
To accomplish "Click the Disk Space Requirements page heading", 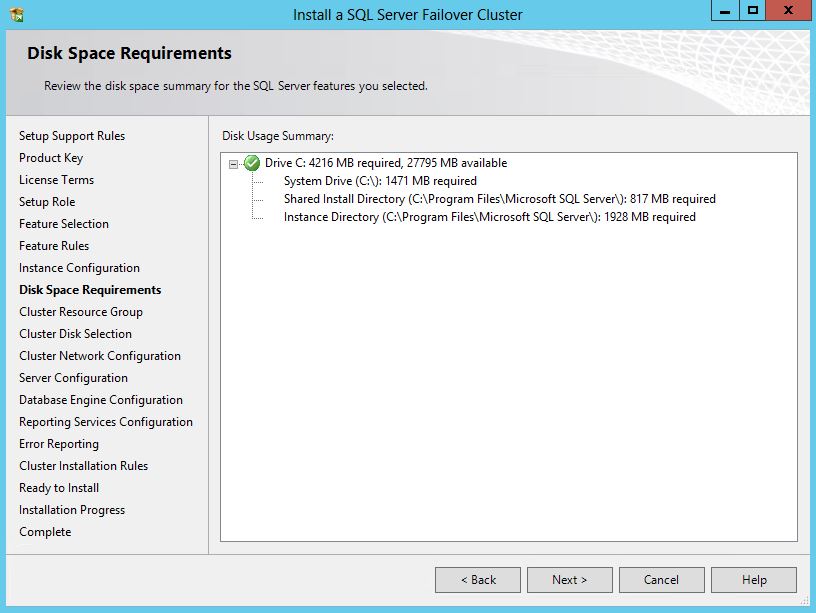I will (130, 53).
